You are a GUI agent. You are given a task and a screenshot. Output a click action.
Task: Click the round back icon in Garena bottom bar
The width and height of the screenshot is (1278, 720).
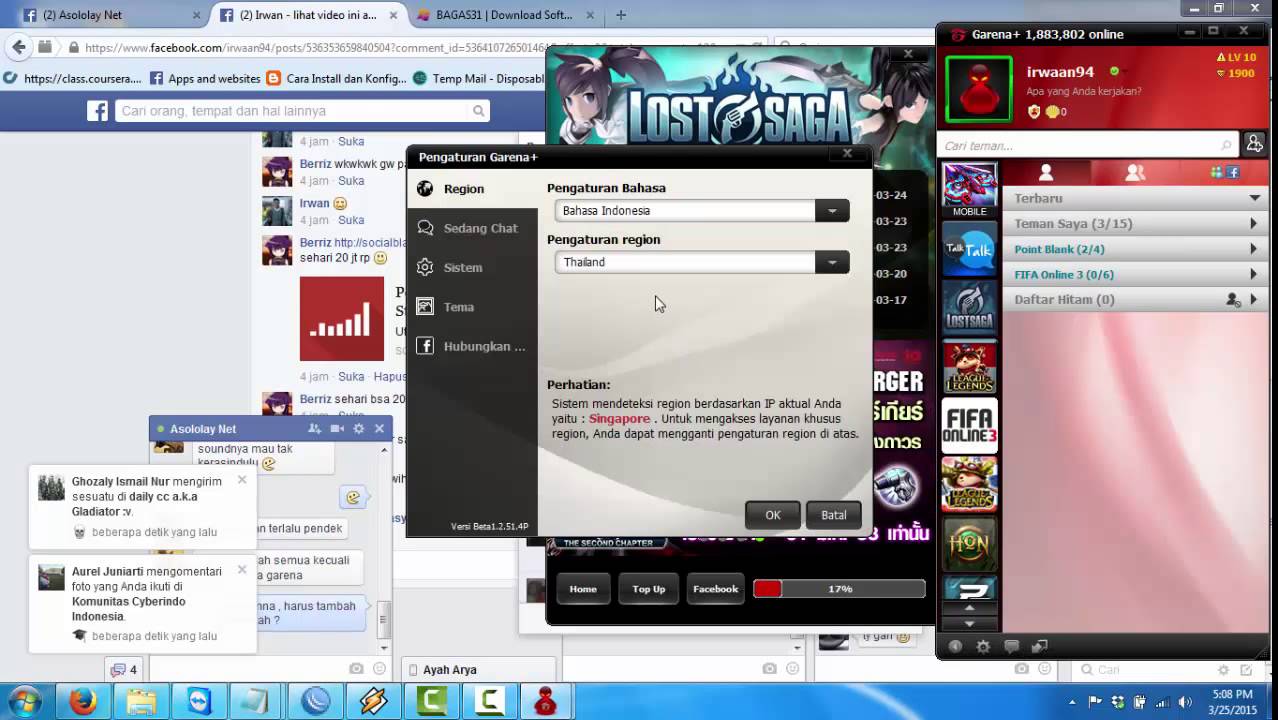pos(955,647)
